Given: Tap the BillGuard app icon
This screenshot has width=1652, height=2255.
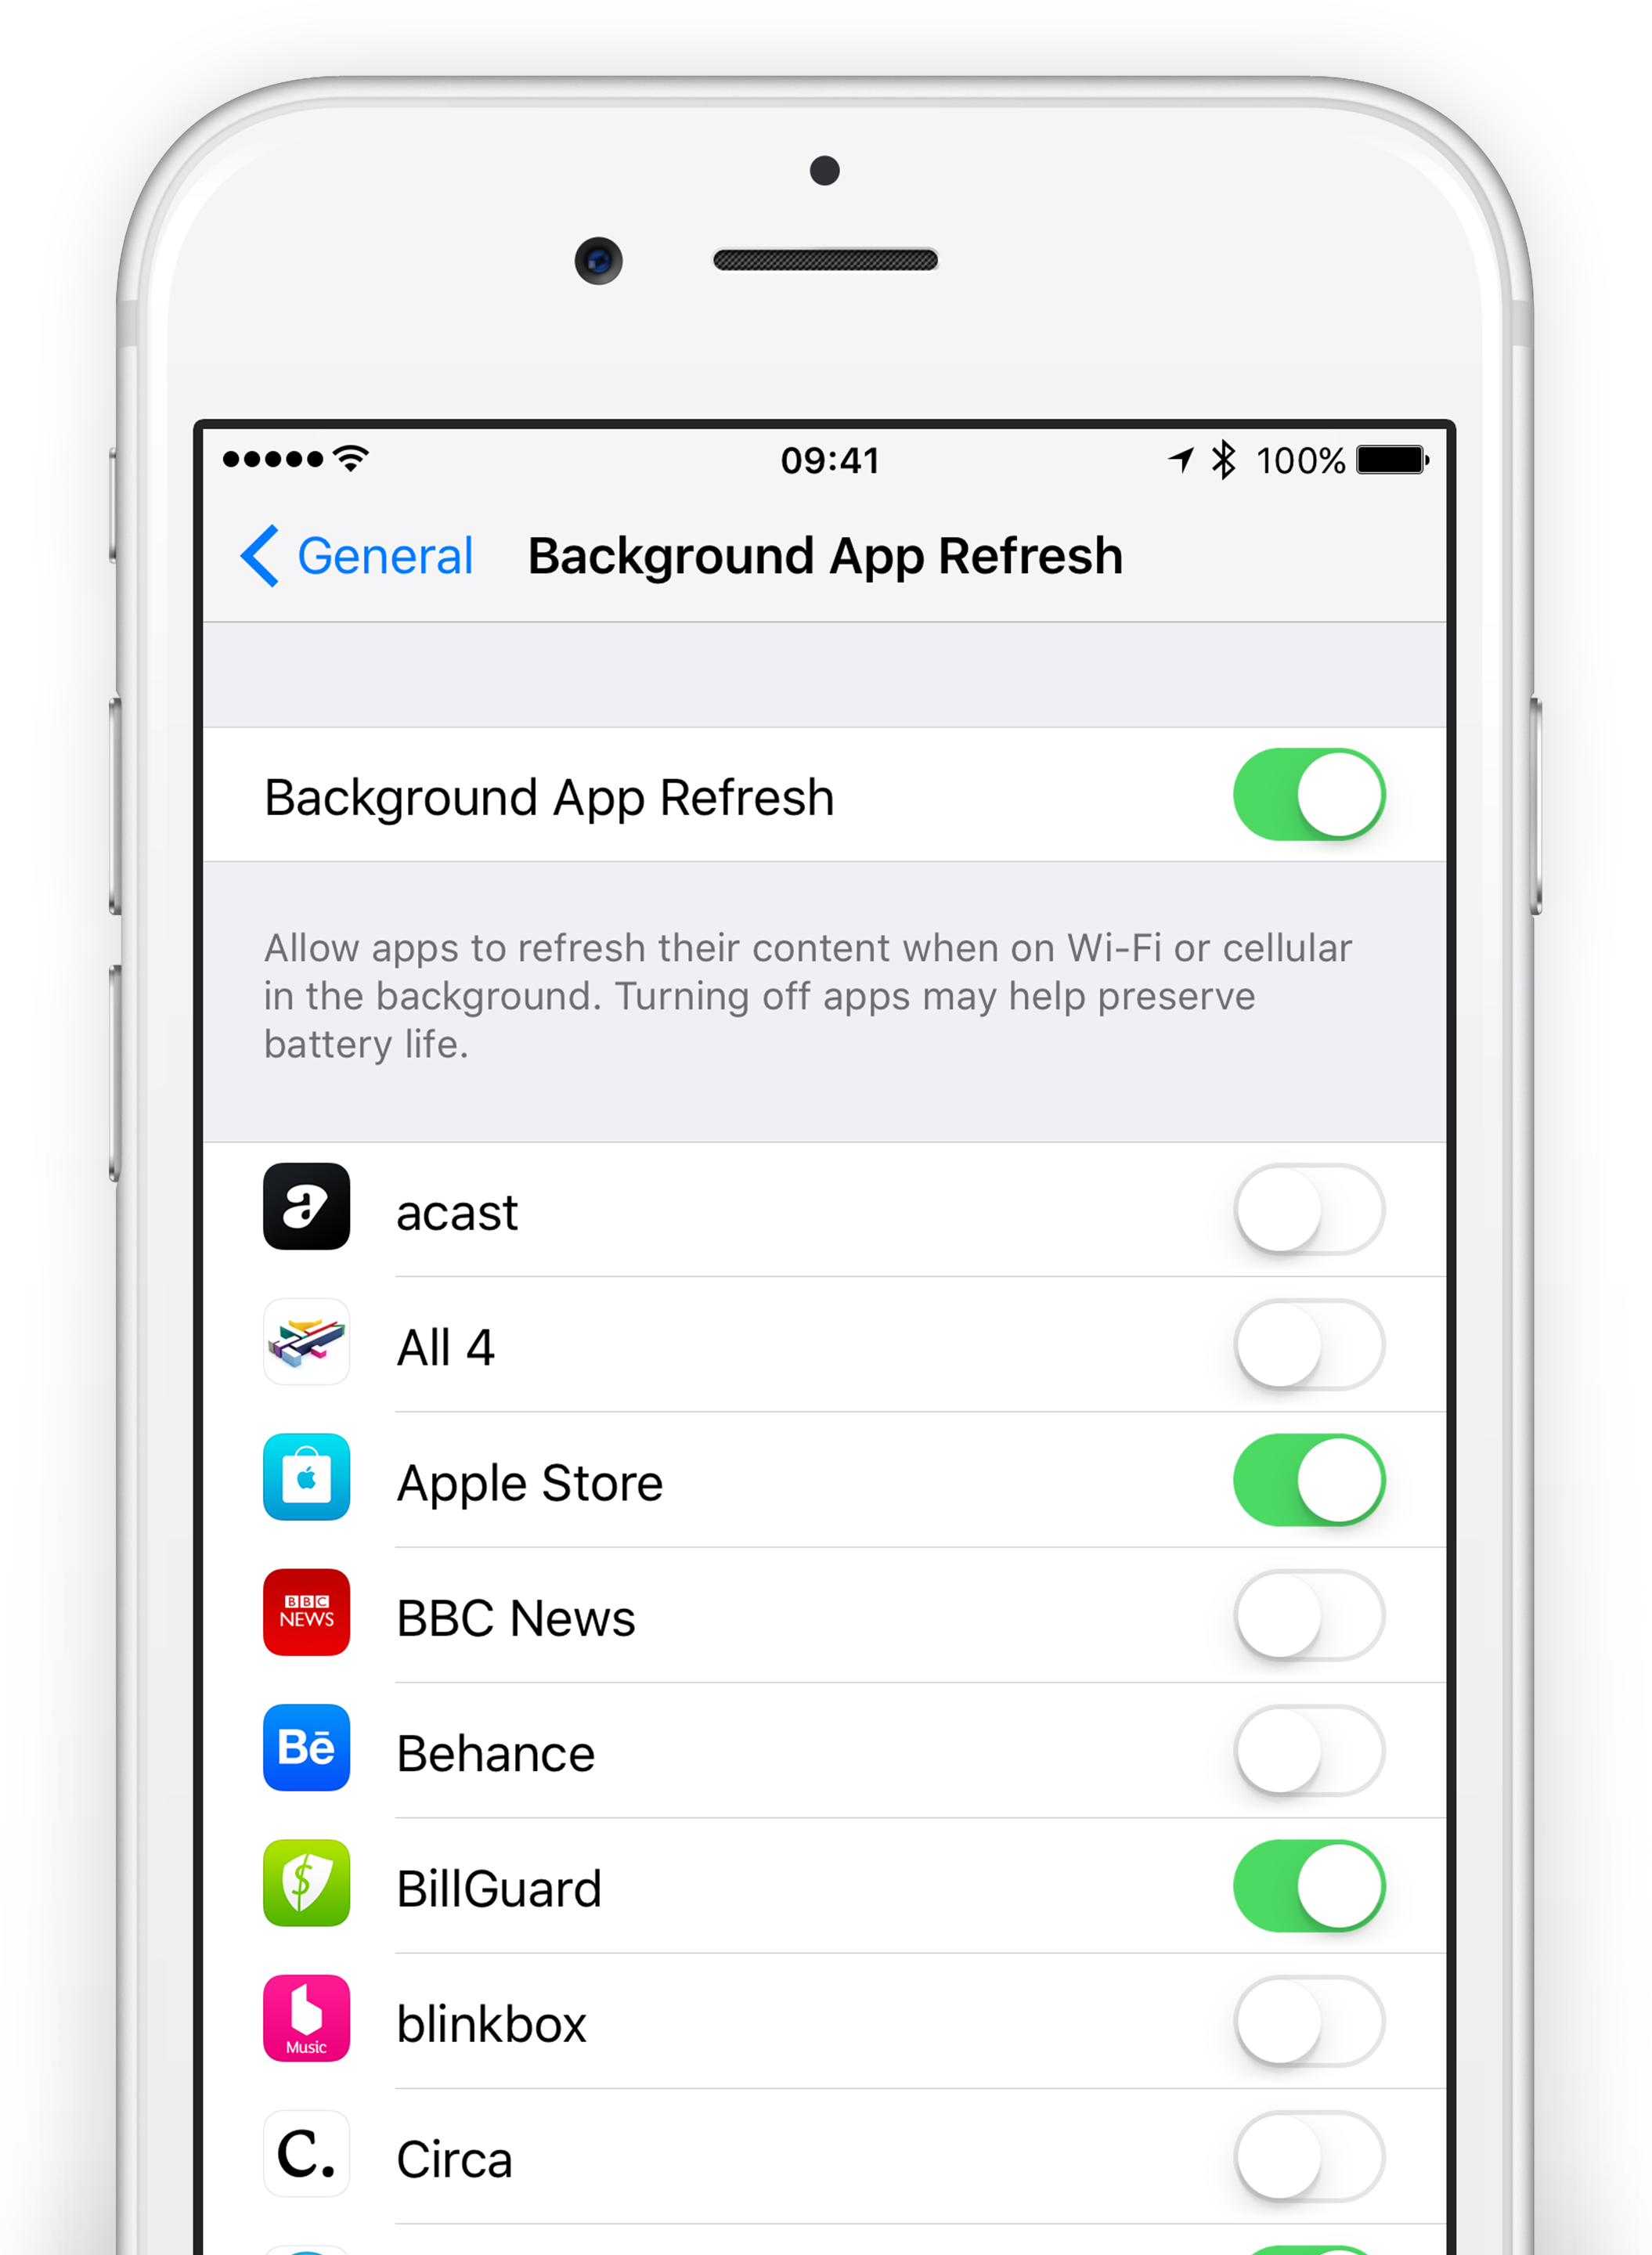Looking at the screenshot, I should coord(306,1885).
